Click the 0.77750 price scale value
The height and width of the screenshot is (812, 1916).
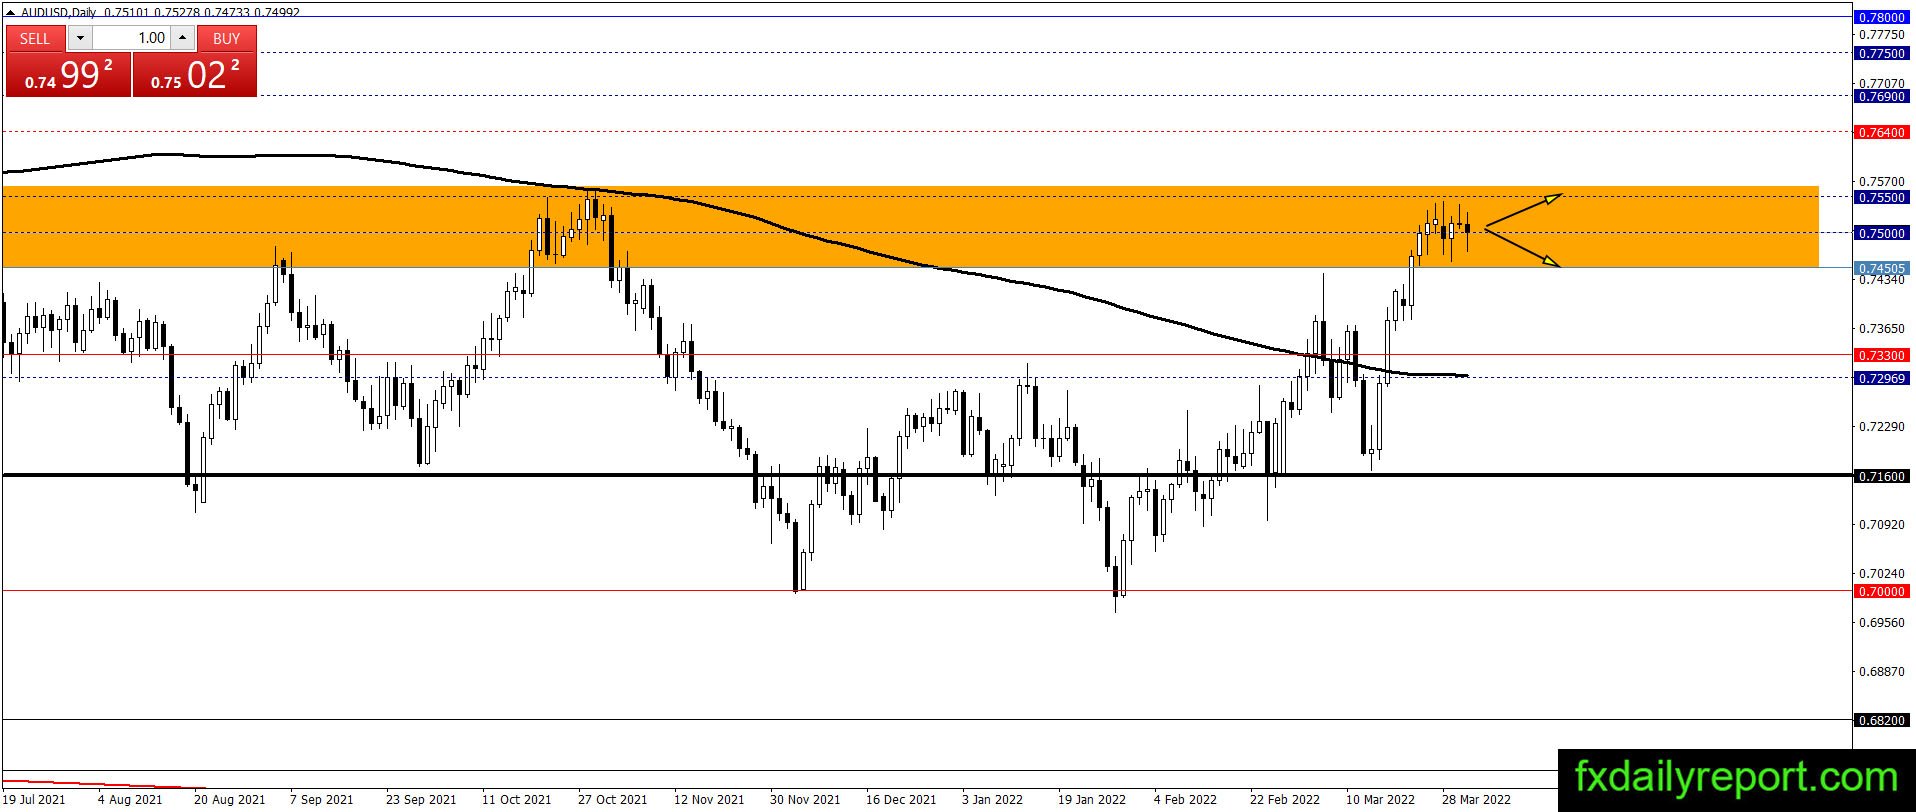[x=1881, y=34]
